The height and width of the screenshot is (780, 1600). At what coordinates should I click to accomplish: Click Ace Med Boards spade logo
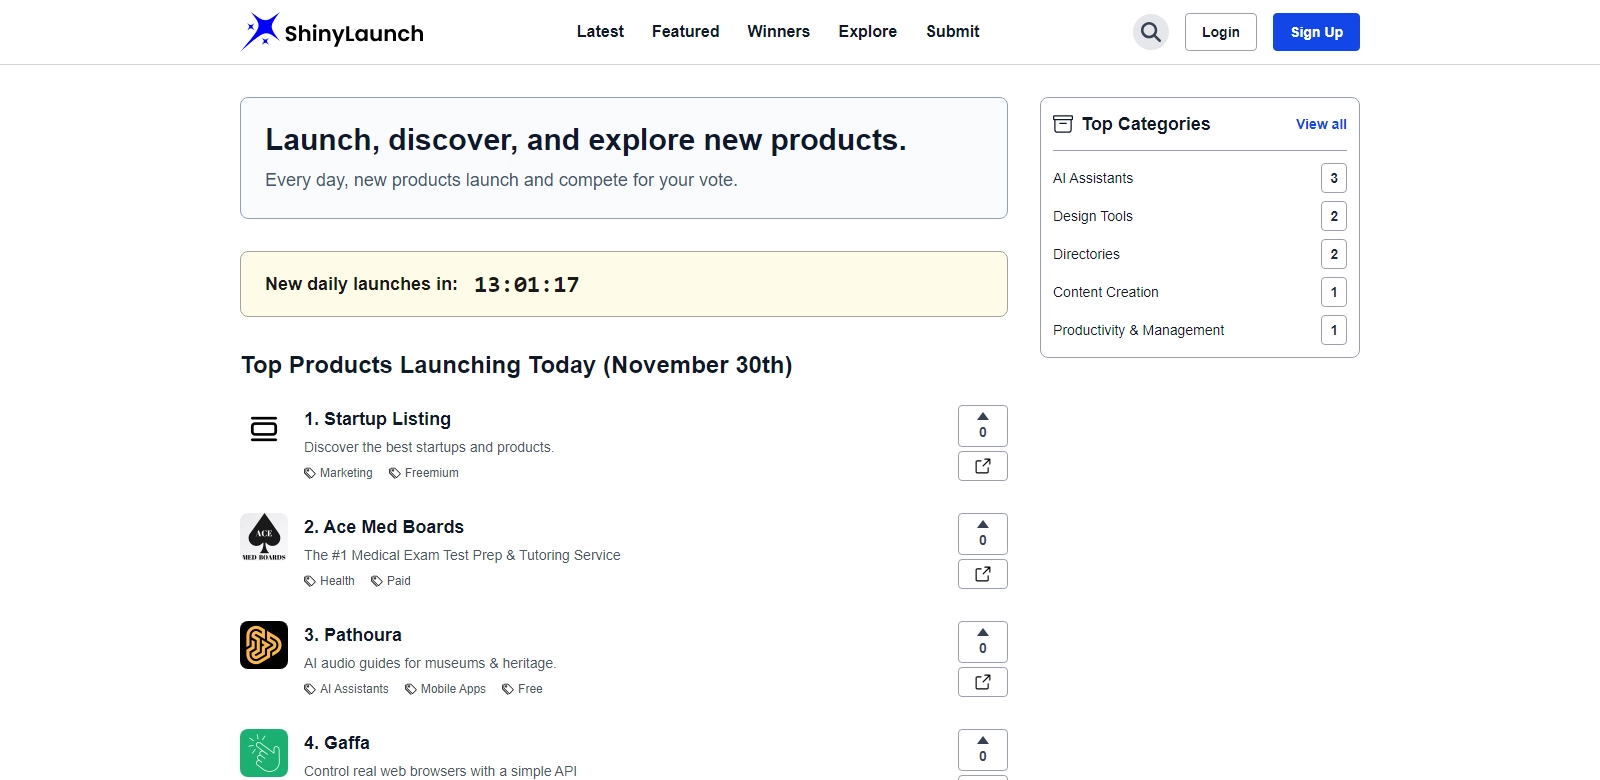pyautogui.click(x=264, y=537)
